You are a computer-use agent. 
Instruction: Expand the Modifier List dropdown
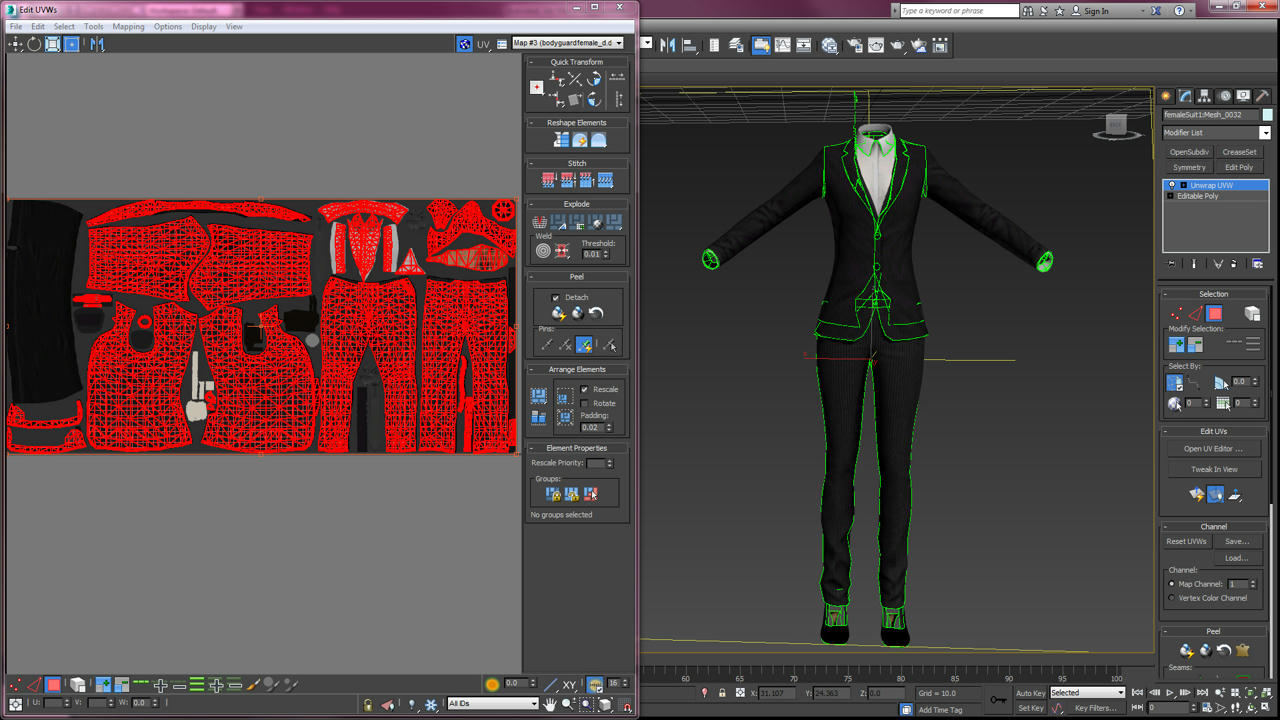[1265, 132]
